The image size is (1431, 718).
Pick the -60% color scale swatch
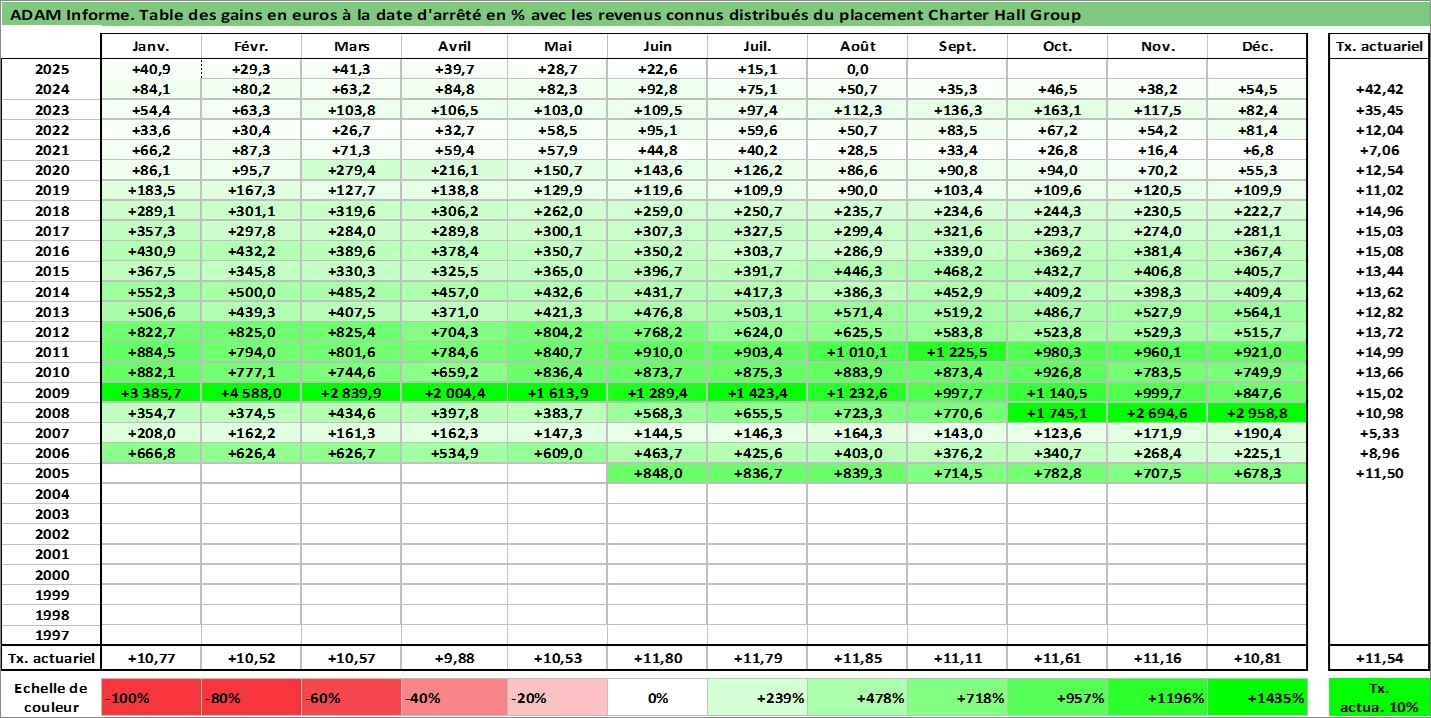click(352, 698)
